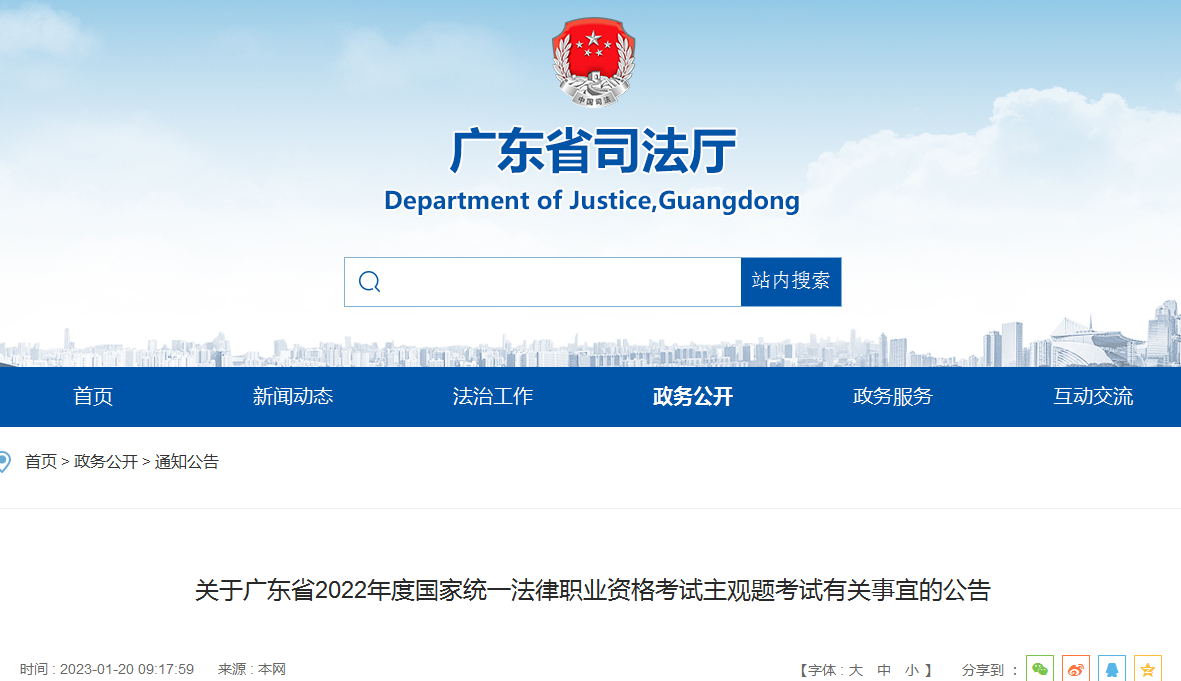Viewport: 1181px width, 681px height.
Task: Open the 互动交流 navigation tab
Action: [1093, 396]
